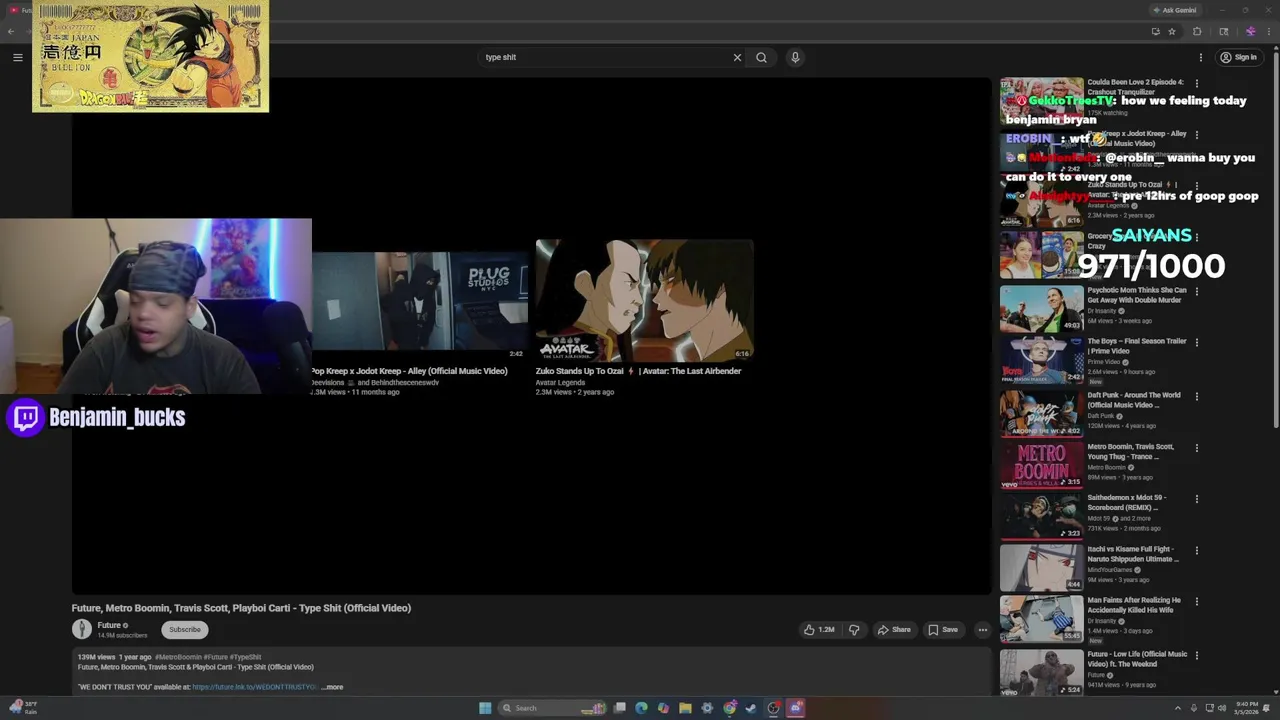
Task: Play Pop Kreep Alley endscreen video
Action: click(420, 300)
